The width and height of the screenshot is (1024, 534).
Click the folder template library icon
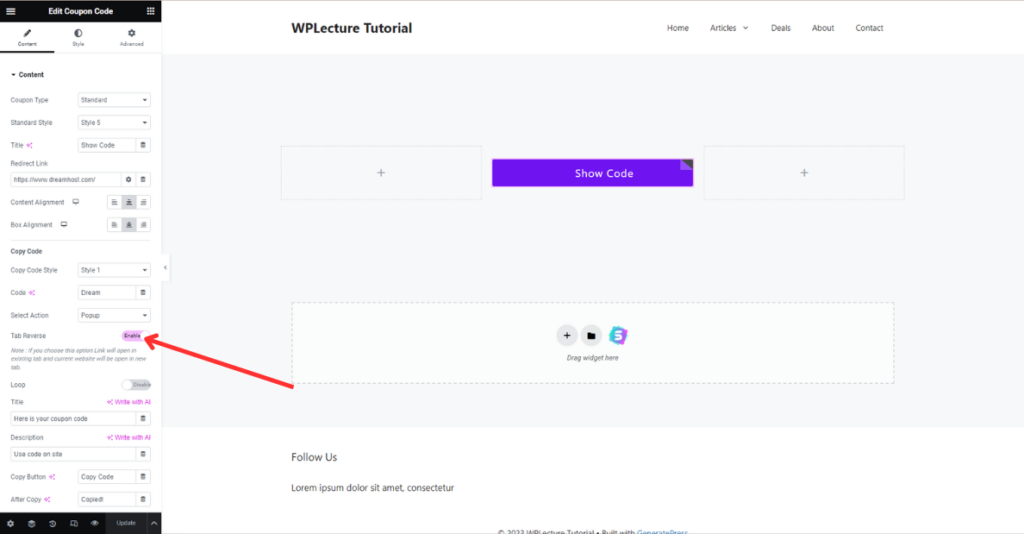pyautogui.click(x=591, y=336)
